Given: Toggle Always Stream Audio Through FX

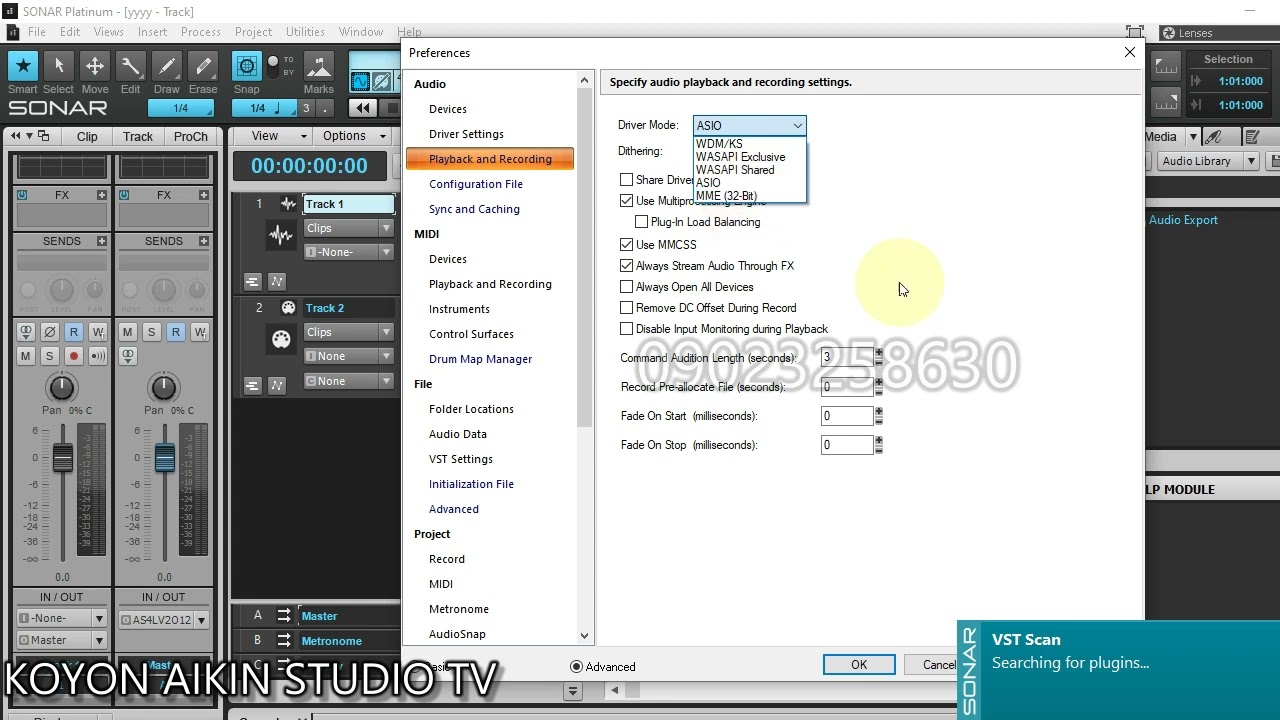Looking at the screenshot, I should point(626,266).
